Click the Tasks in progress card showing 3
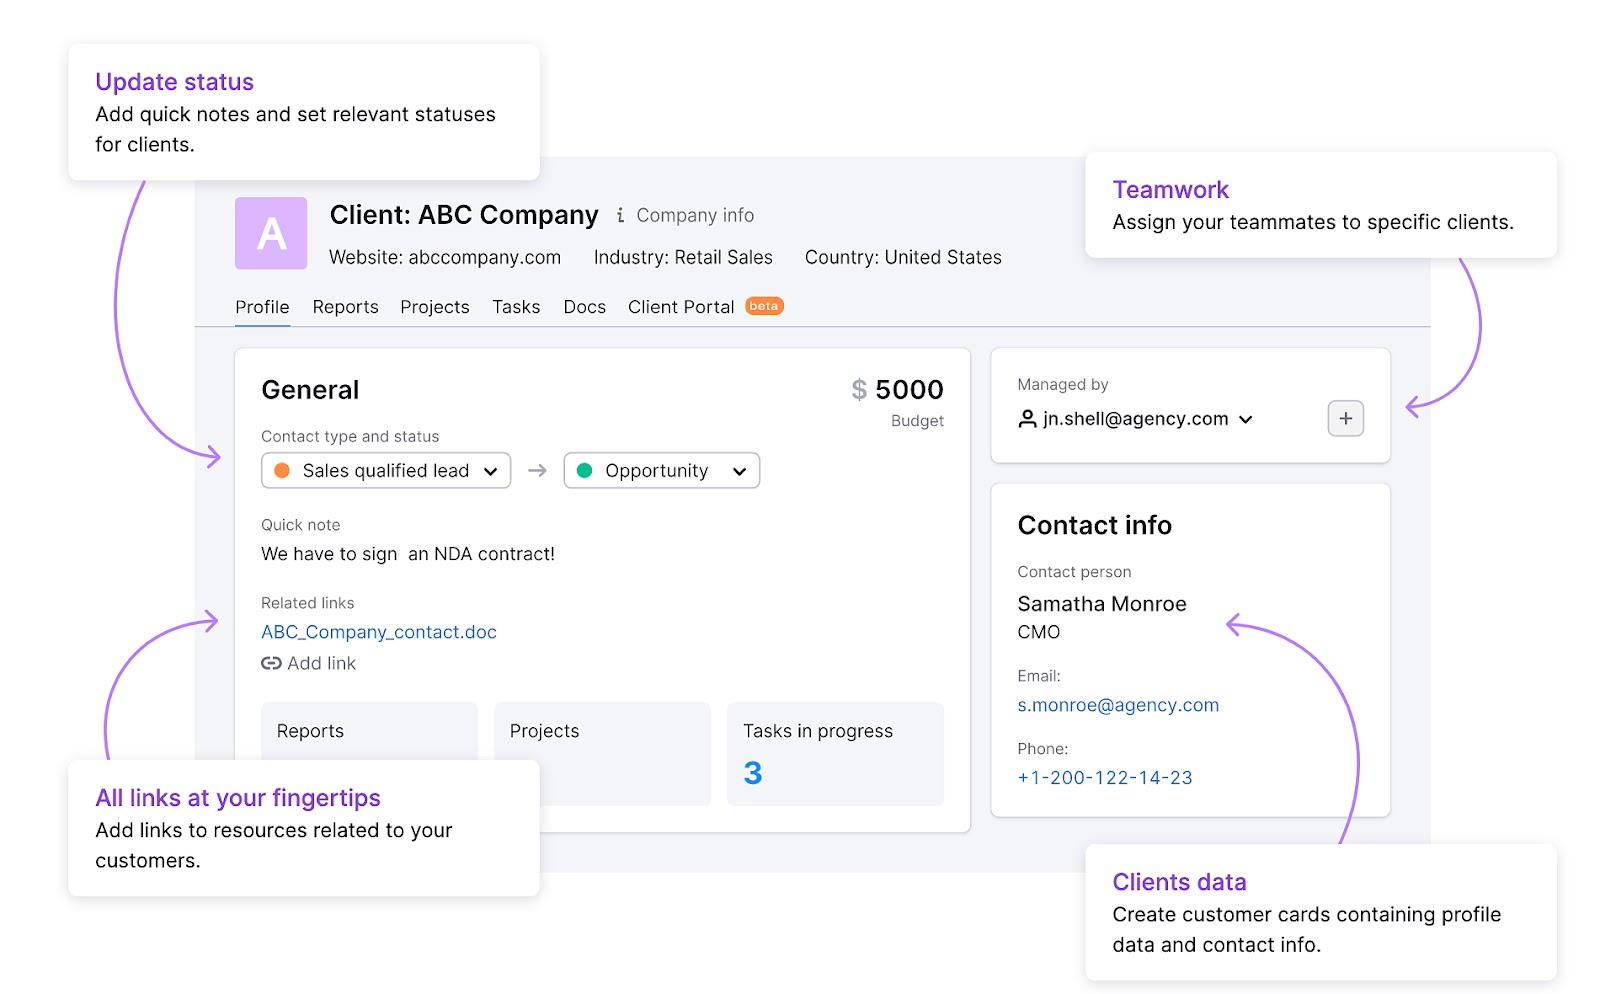Screen dimensions: 1600x994 click(835, 754)
